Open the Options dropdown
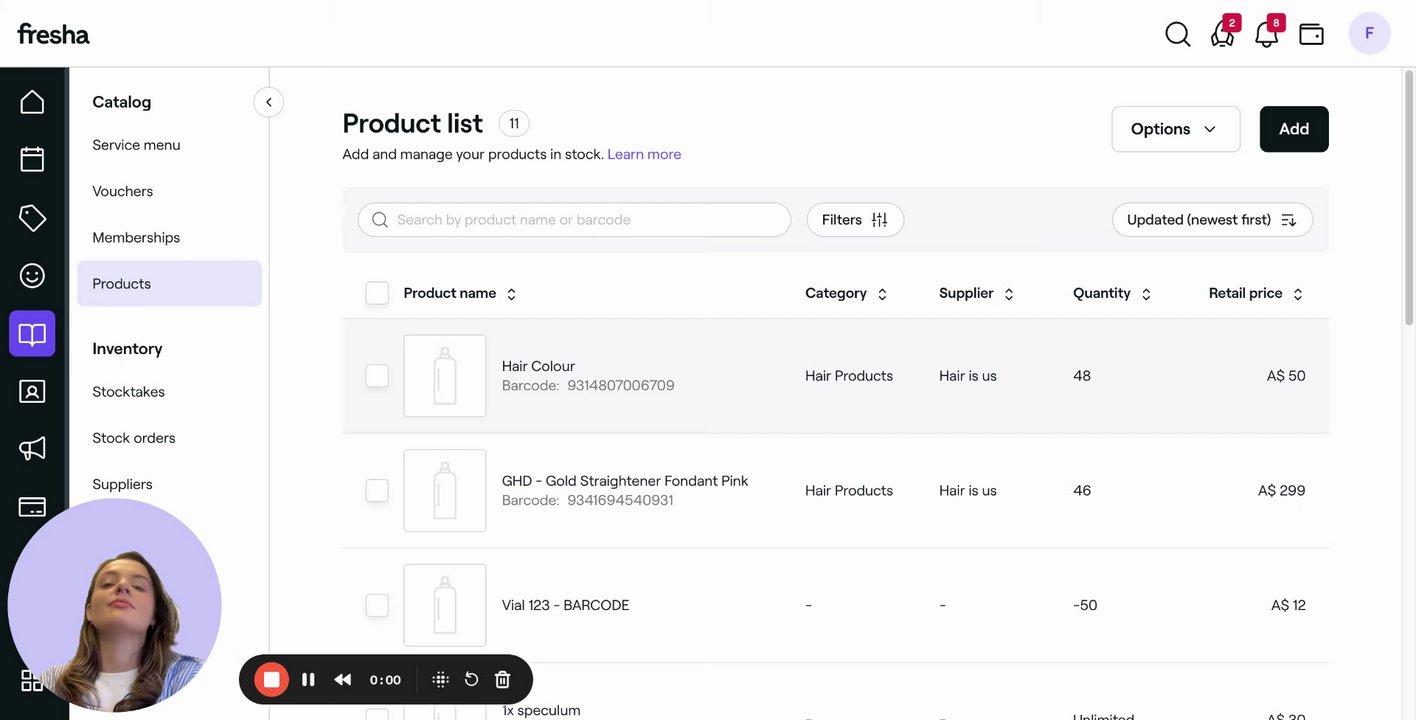The height and width of the screenshot is (720, 1416). pyautogui.click(x=1175, y=129)
